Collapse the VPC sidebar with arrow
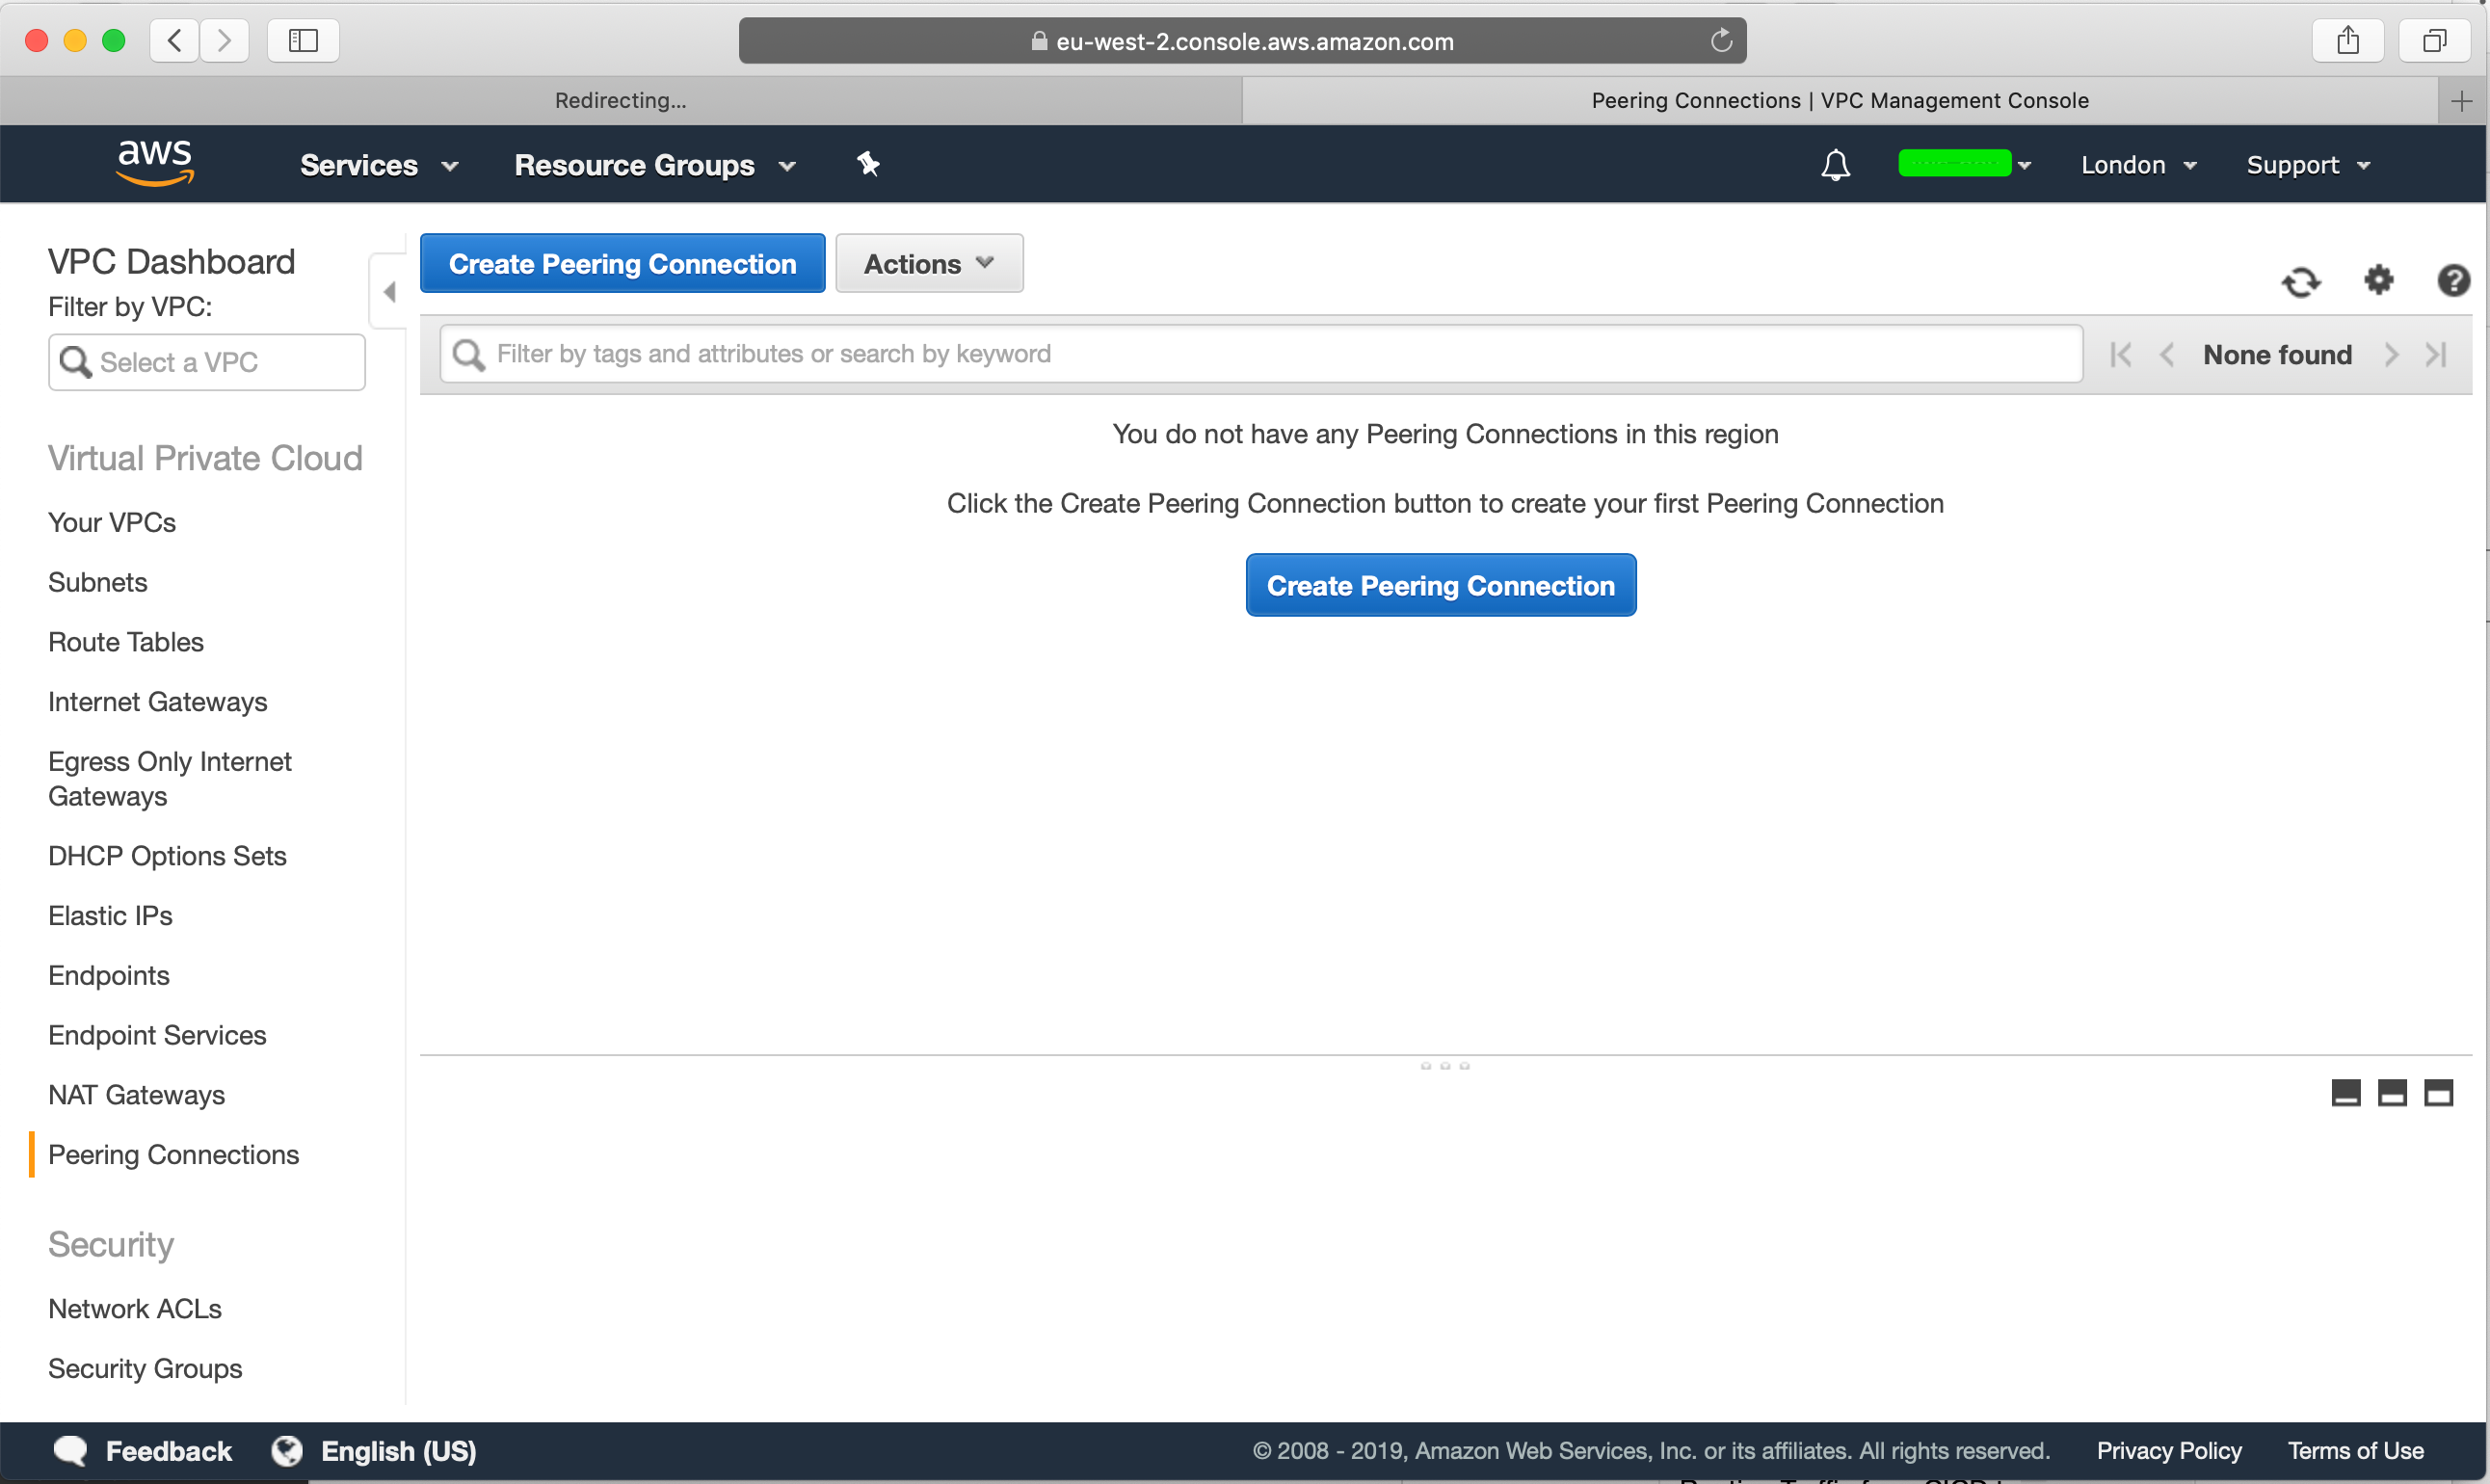Screen dimensions: 2490x1484 point(389,292)
